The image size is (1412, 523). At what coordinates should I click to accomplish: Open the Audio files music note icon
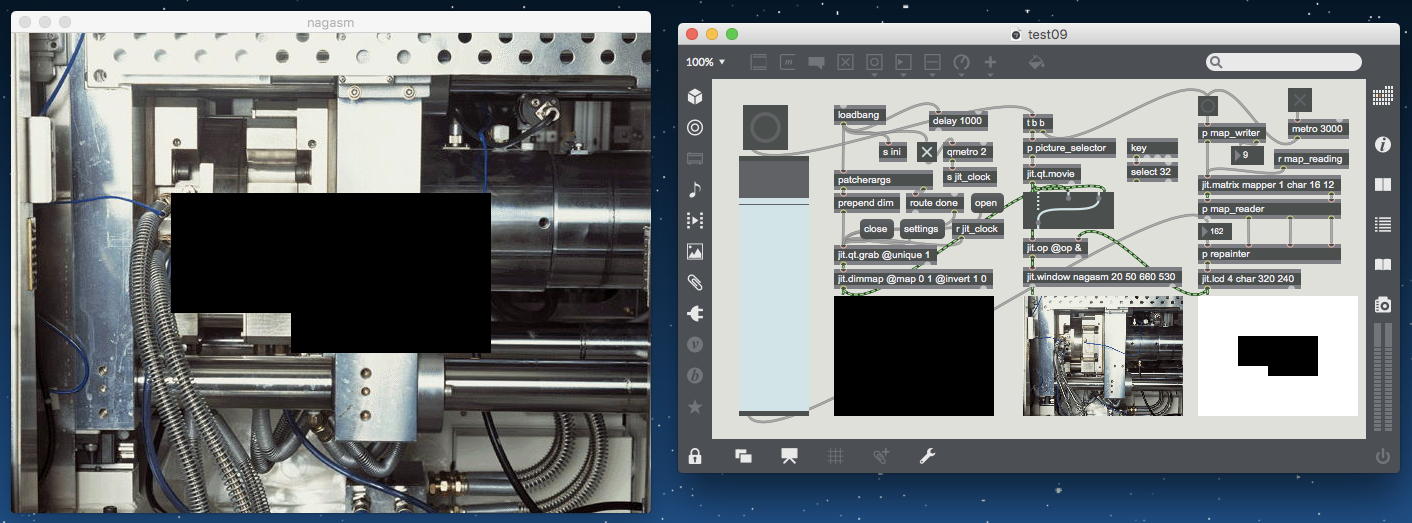(x=695, y=190)
